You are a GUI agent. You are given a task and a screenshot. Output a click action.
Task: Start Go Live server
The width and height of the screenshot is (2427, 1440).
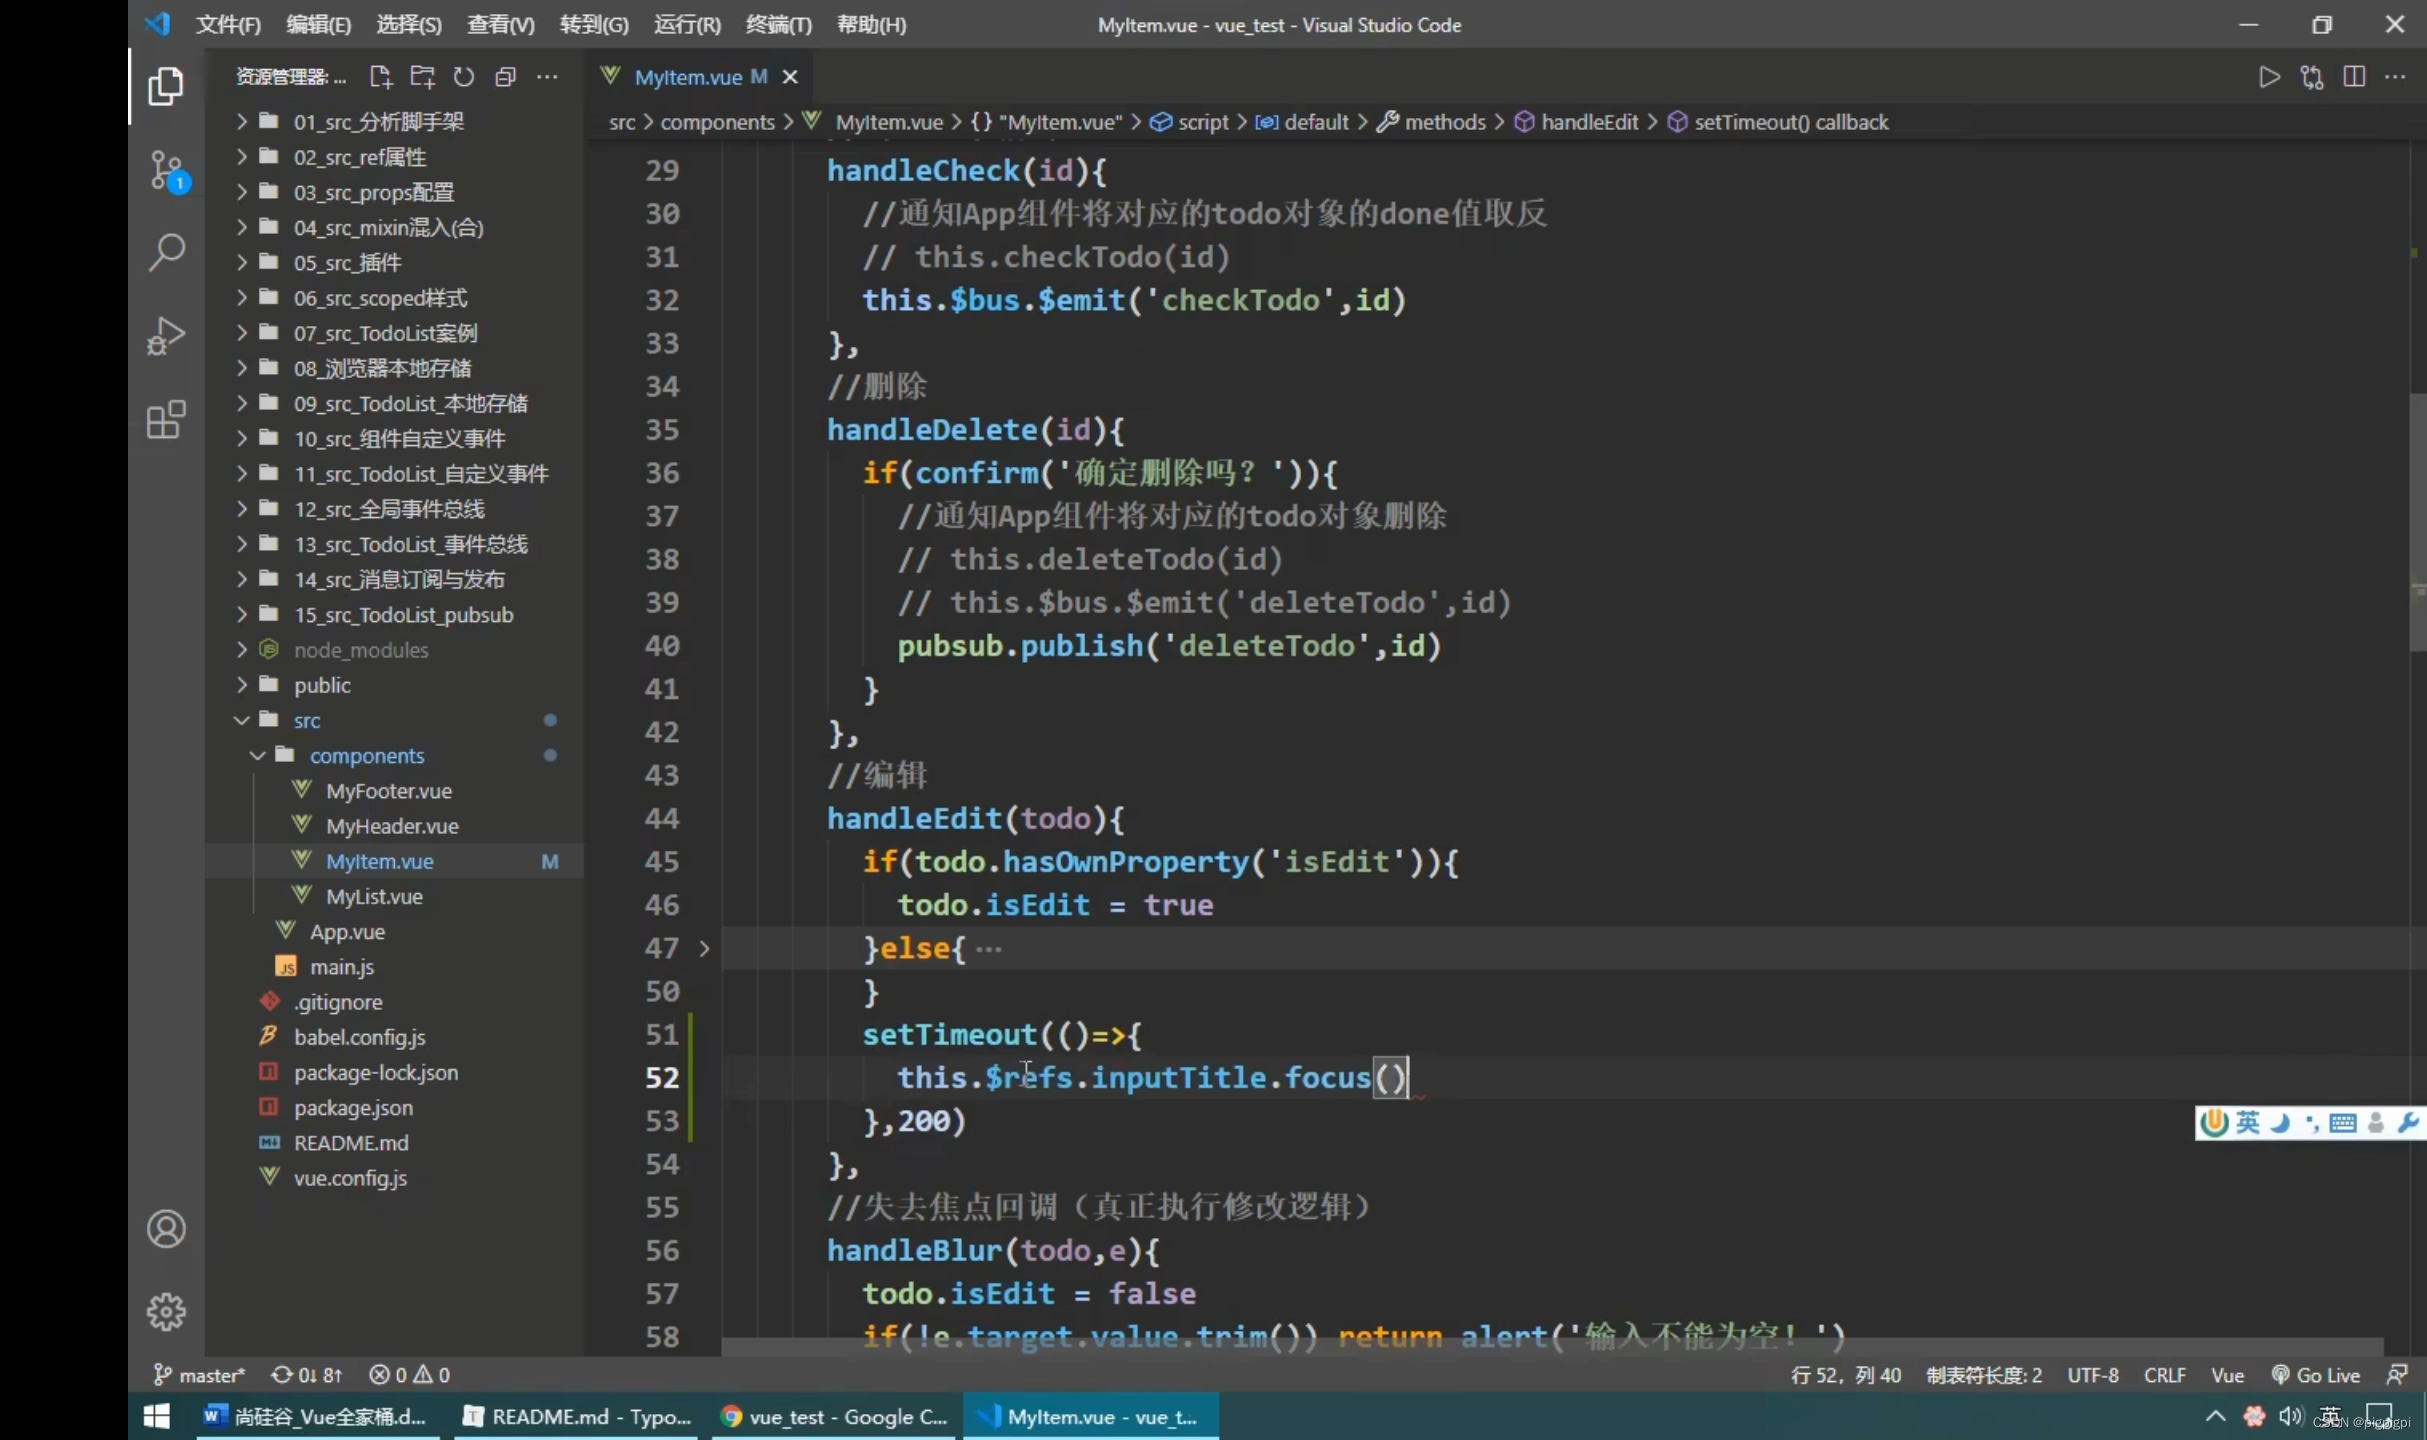[x=2316, y=1375]
